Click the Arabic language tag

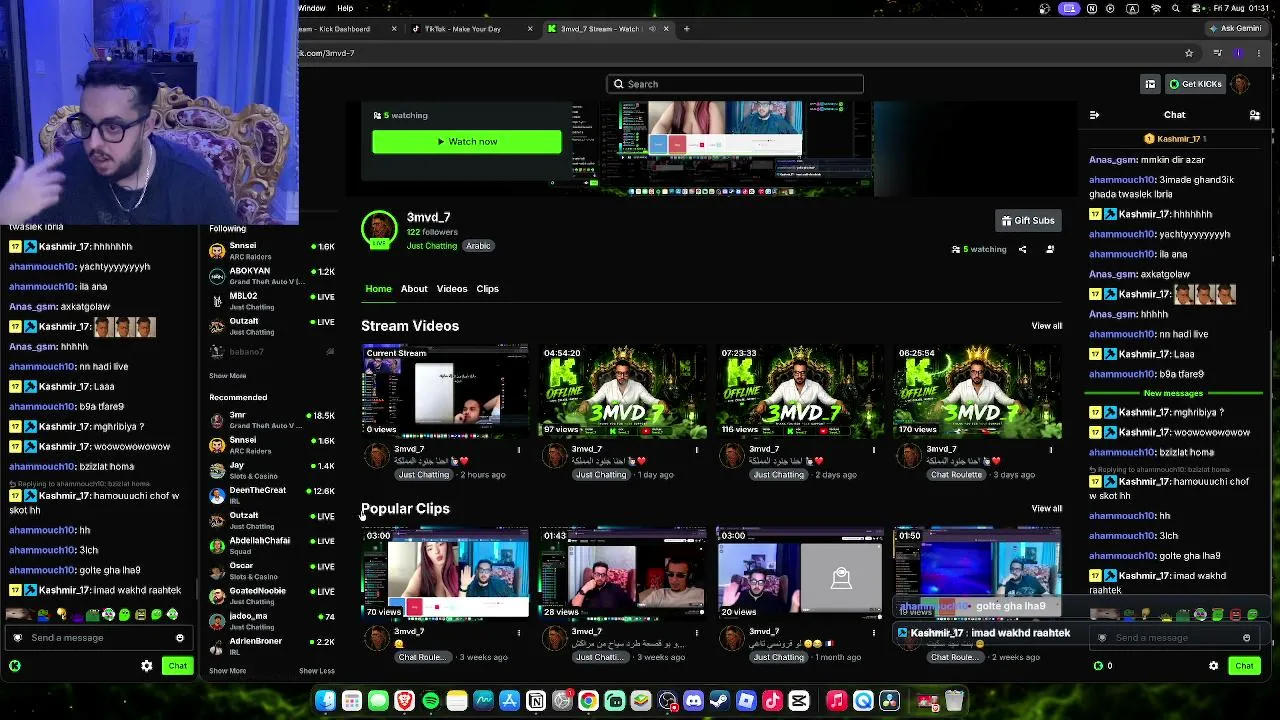tap(478, 246)
